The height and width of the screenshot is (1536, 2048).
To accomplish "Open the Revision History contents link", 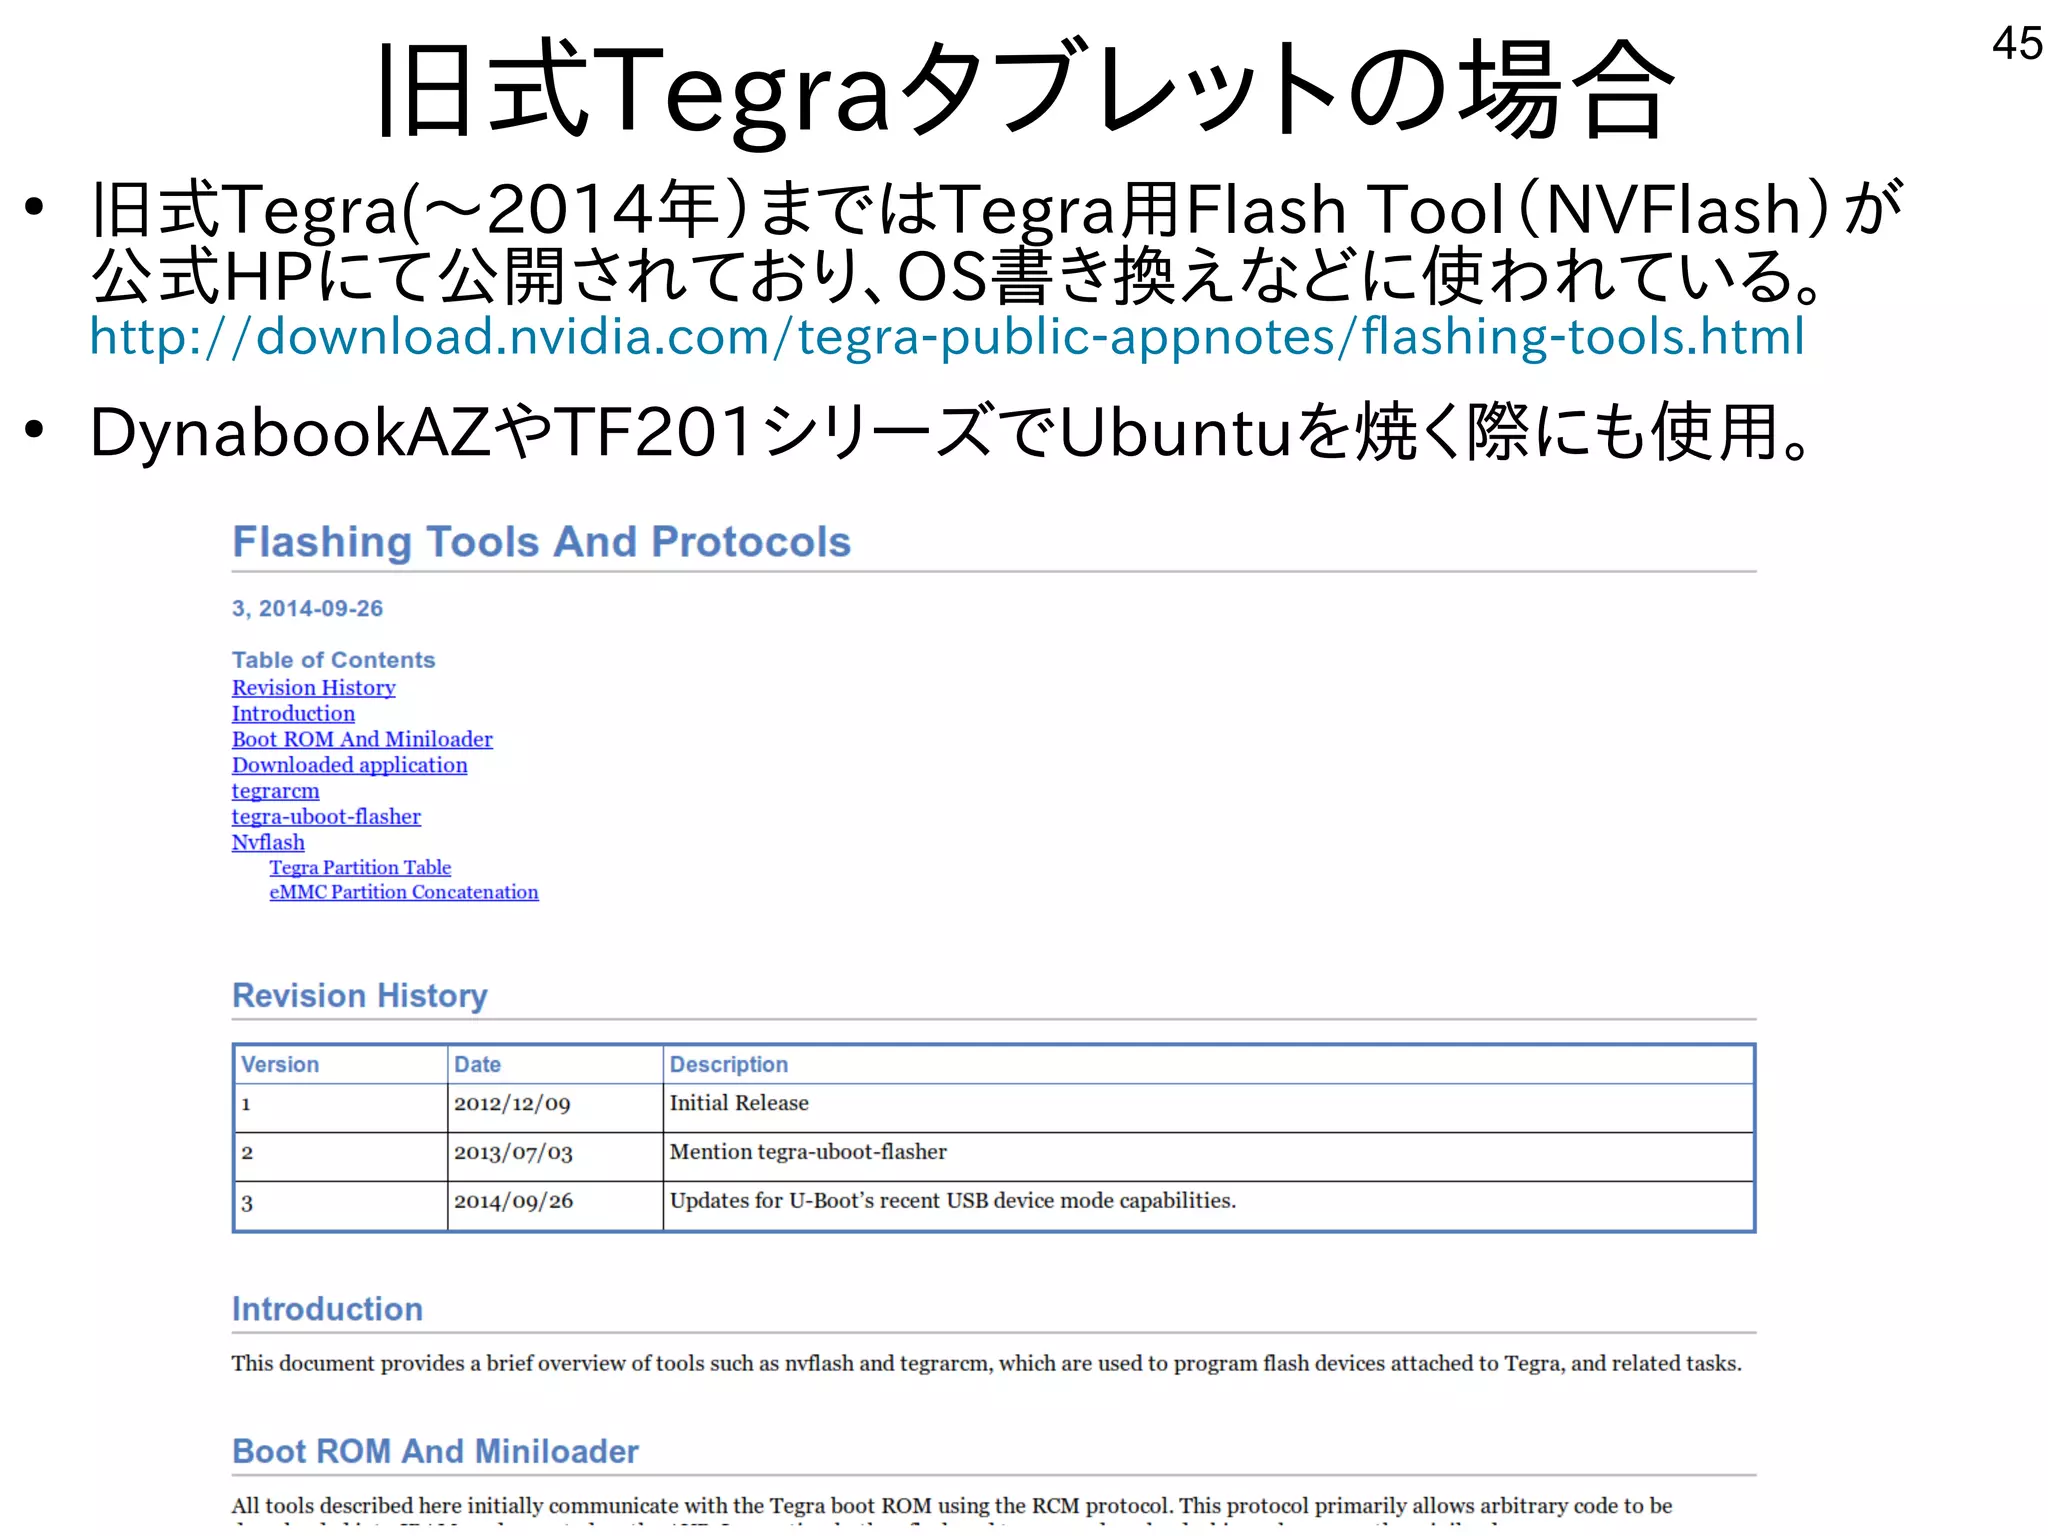I will click(313, 688).
